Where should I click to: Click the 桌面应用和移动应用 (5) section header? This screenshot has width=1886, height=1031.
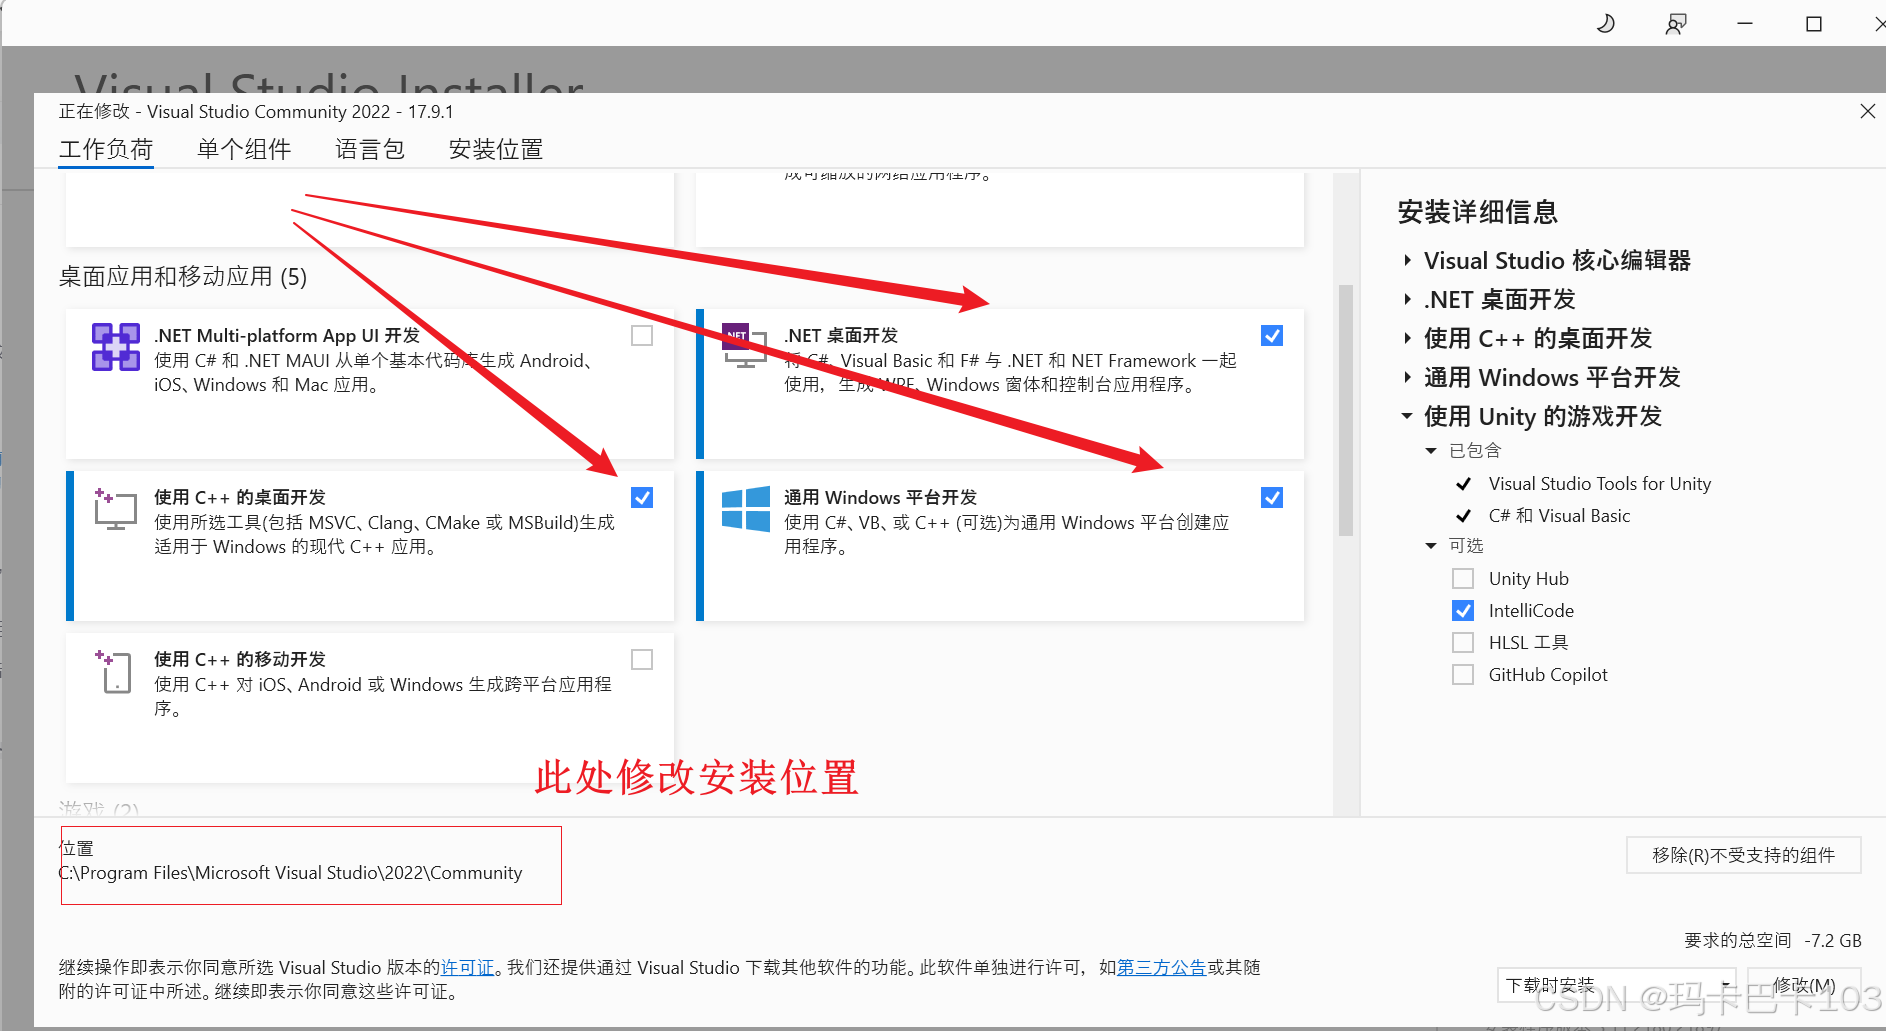pos(183,277)
